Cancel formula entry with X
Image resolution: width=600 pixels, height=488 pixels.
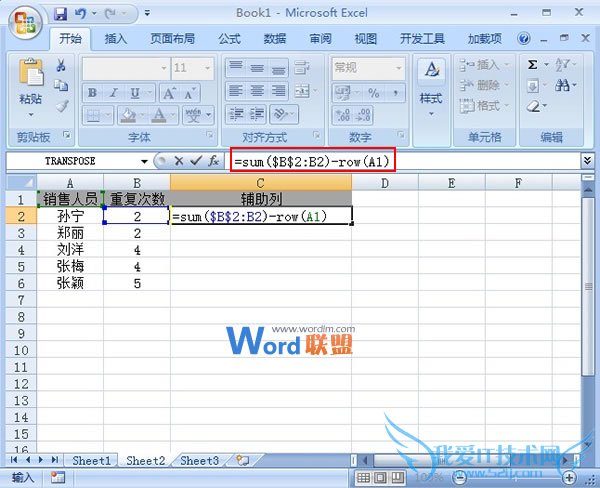pyautogui.click(x=179, y=161)
